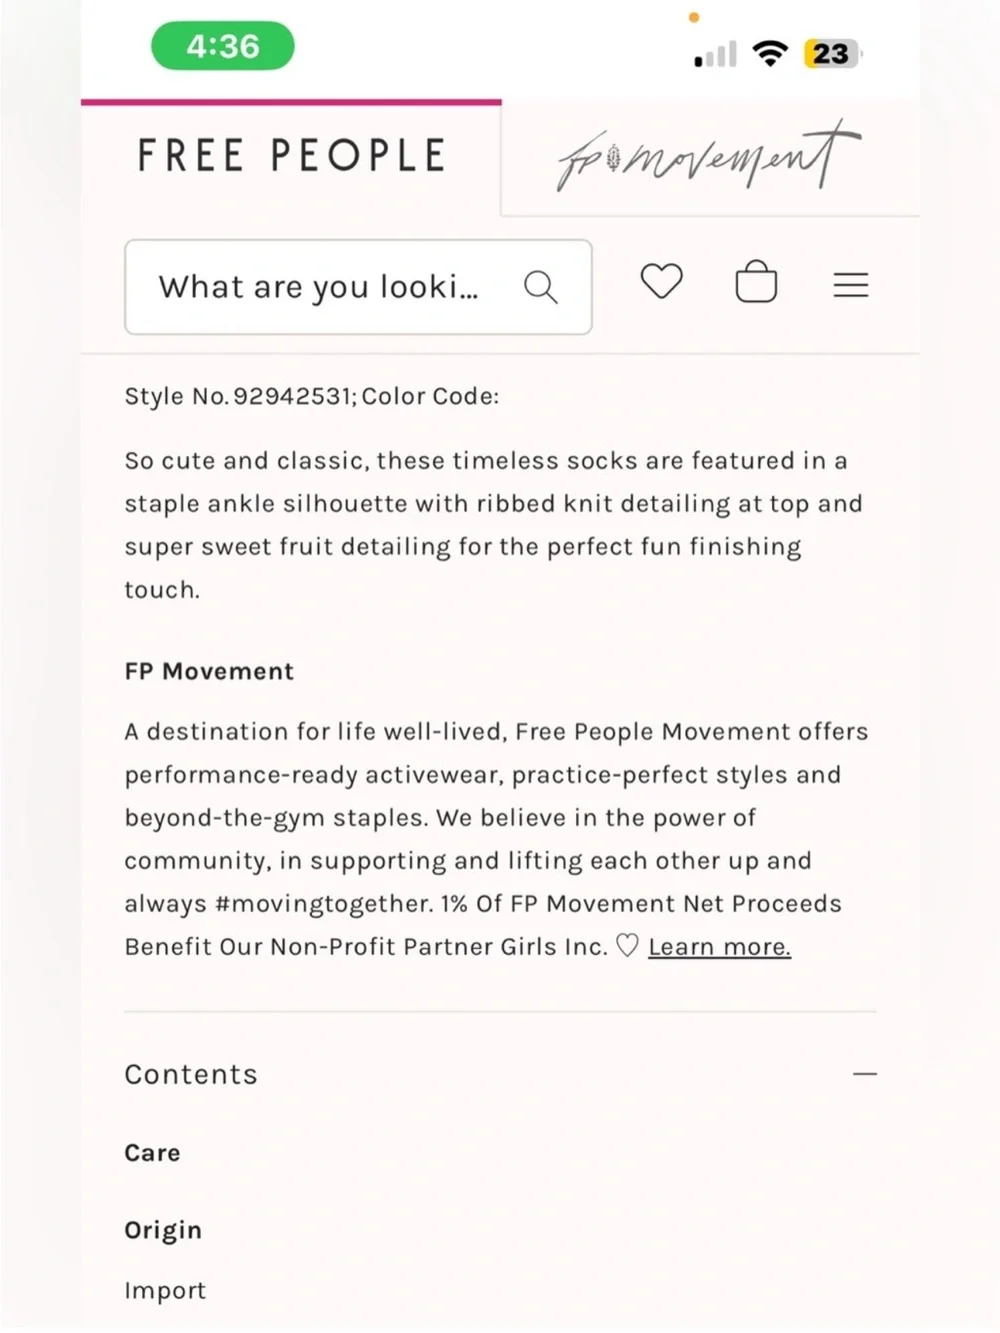Tap the heart symbol after Girls Inc.
Image resolution: width=1000 pixels, height=1333 pixels.
(x=627, y=945)
